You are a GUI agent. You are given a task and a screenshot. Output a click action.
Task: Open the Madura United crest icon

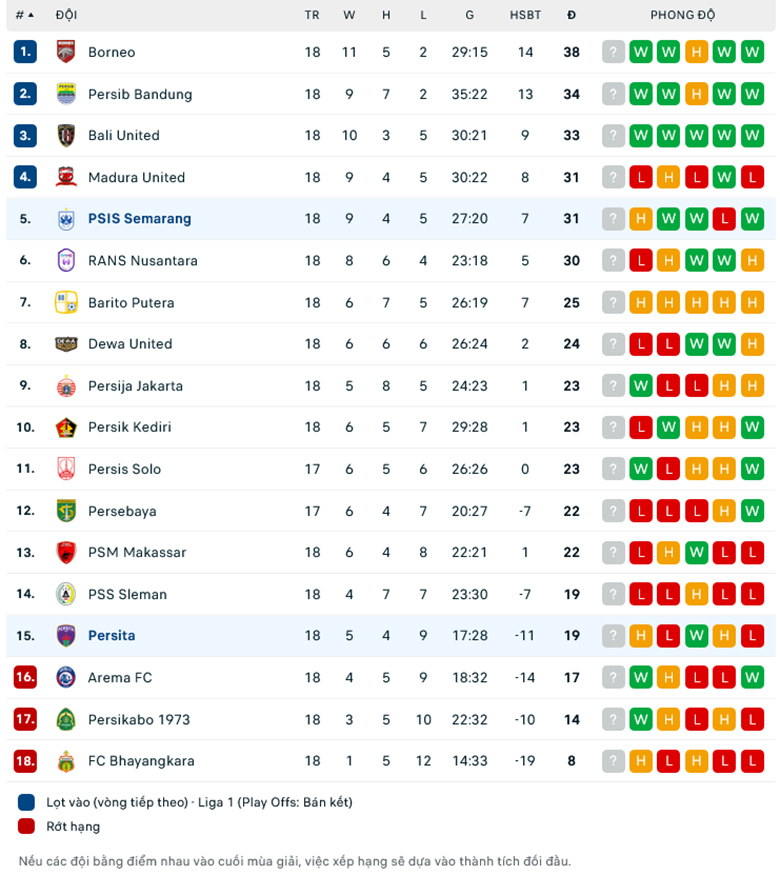tap(63, 177)
